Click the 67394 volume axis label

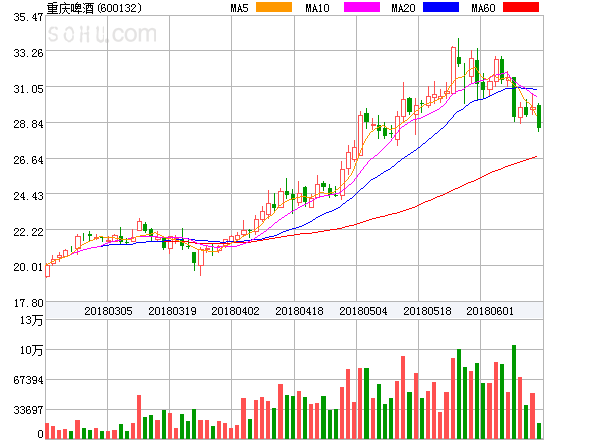28,380
